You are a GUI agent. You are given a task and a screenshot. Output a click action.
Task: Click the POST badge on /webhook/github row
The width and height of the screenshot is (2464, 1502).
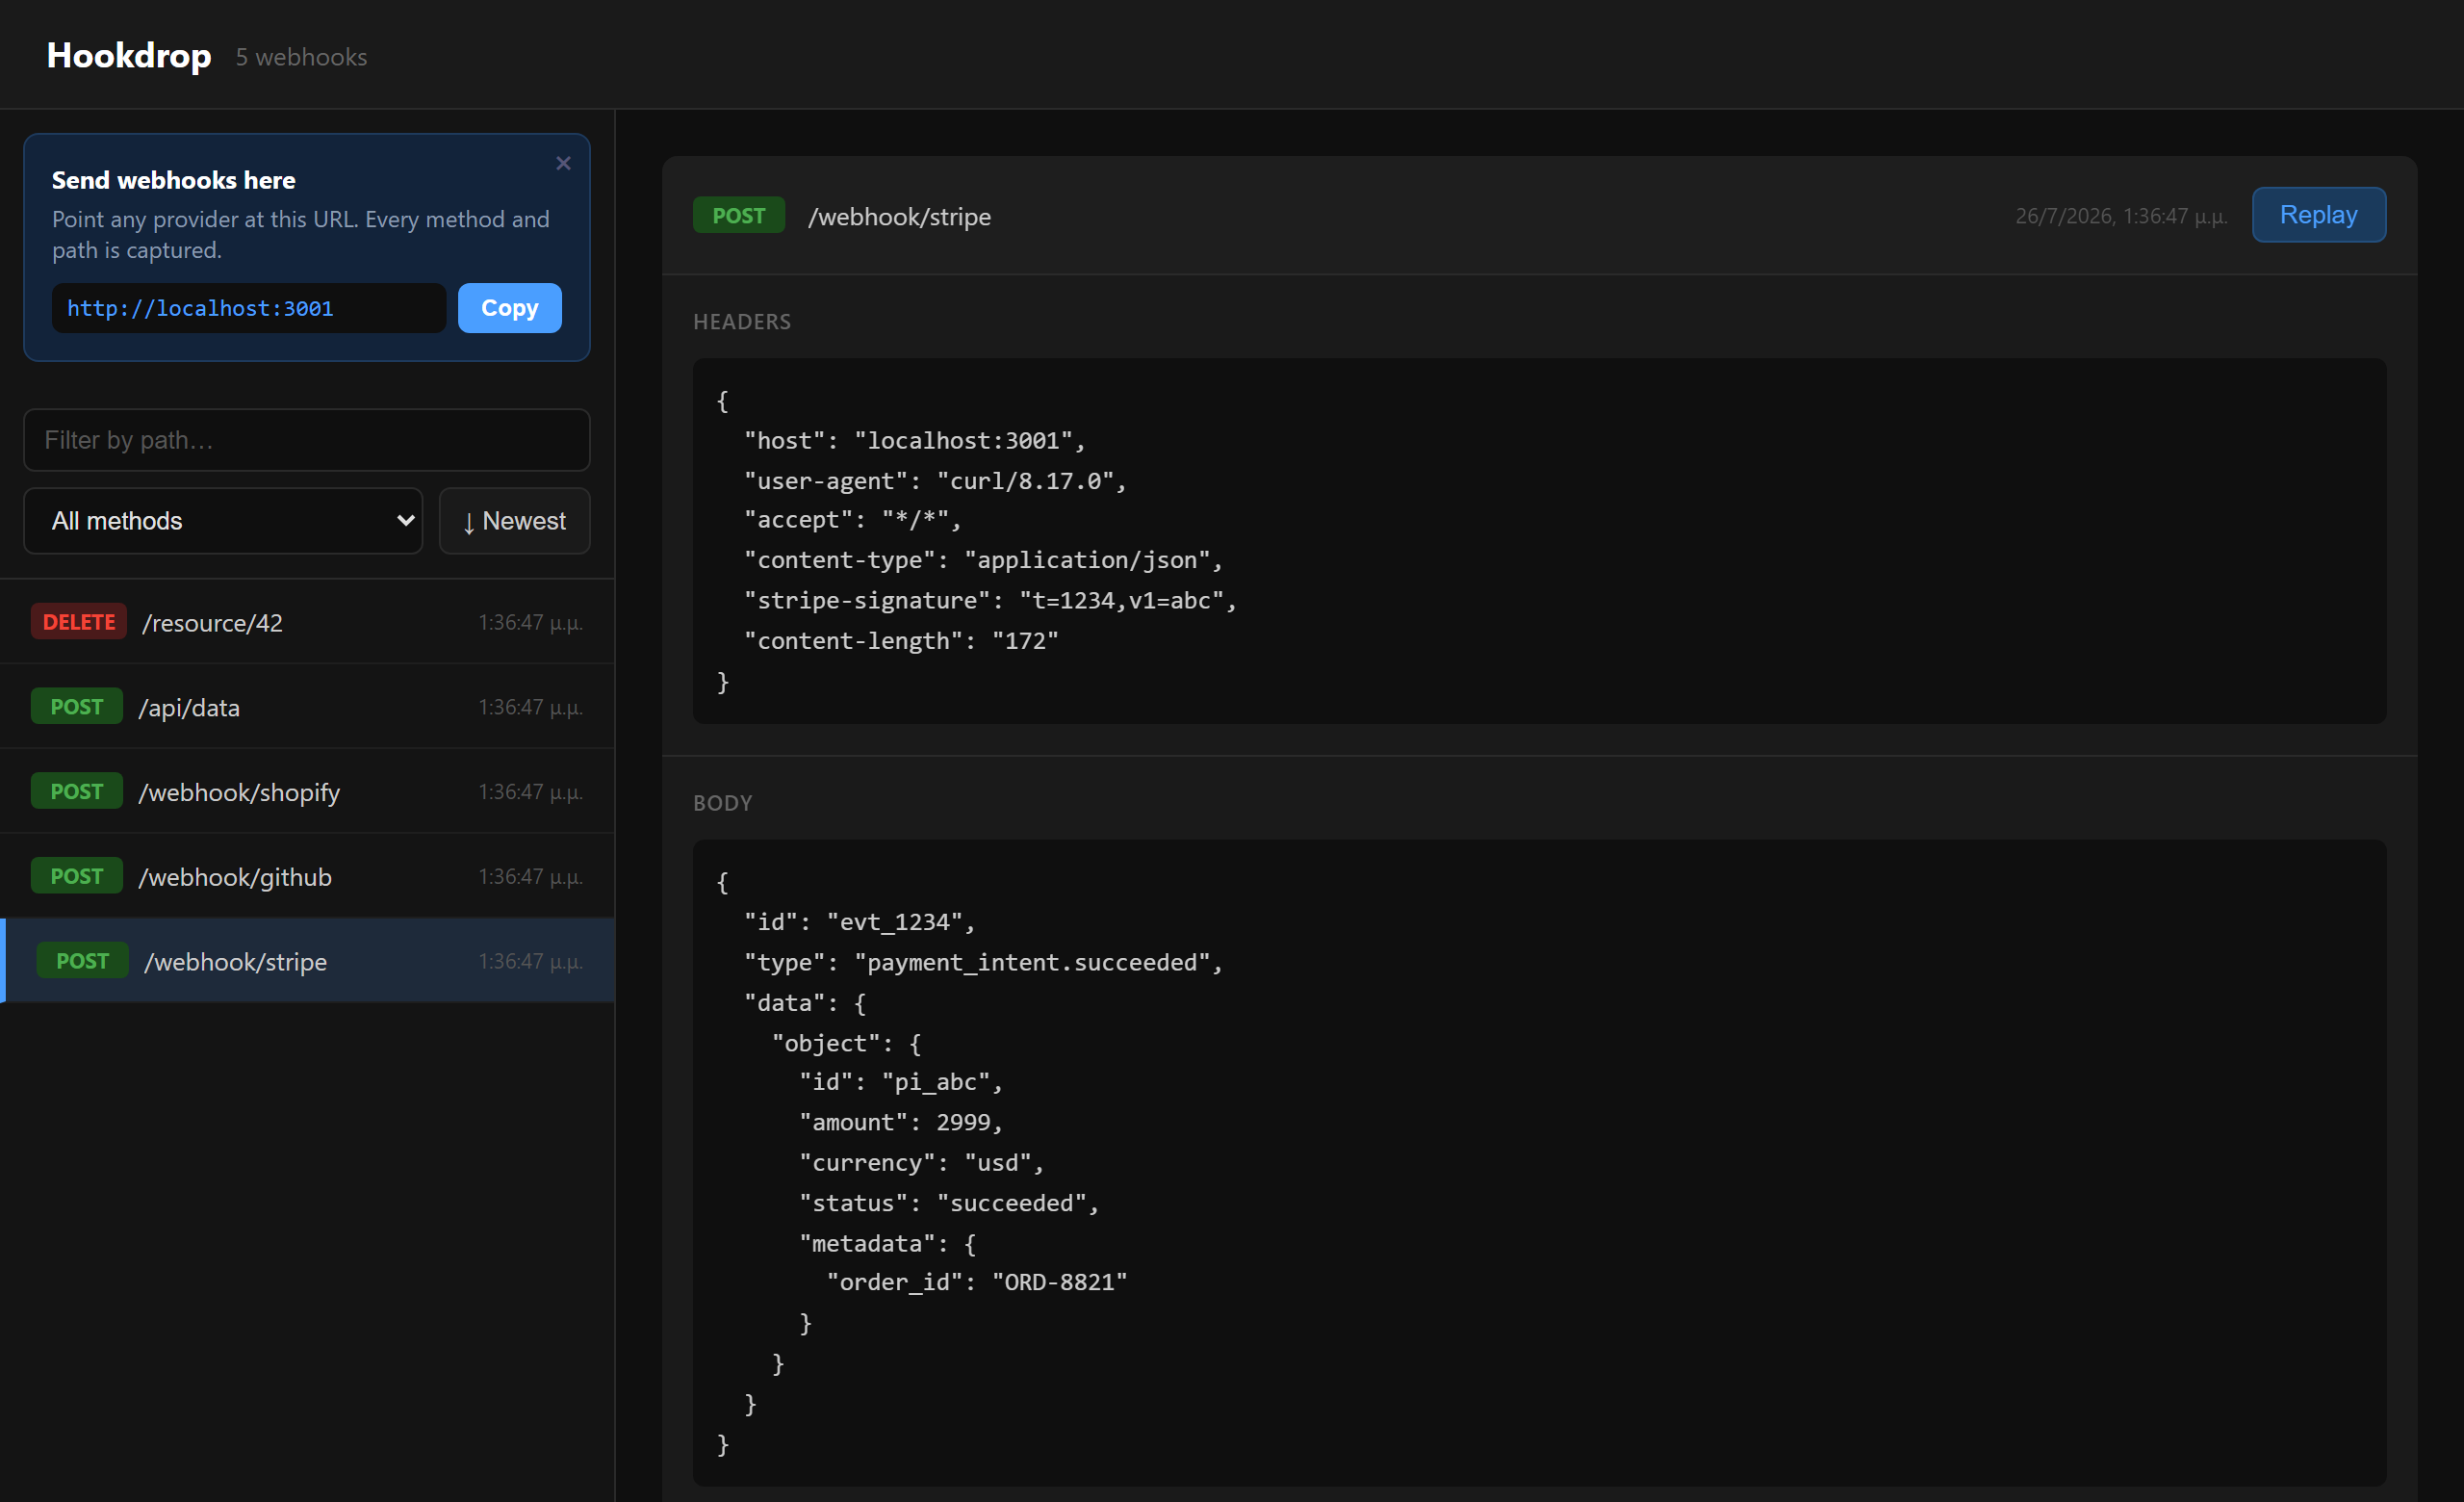[x=77, y=877]
